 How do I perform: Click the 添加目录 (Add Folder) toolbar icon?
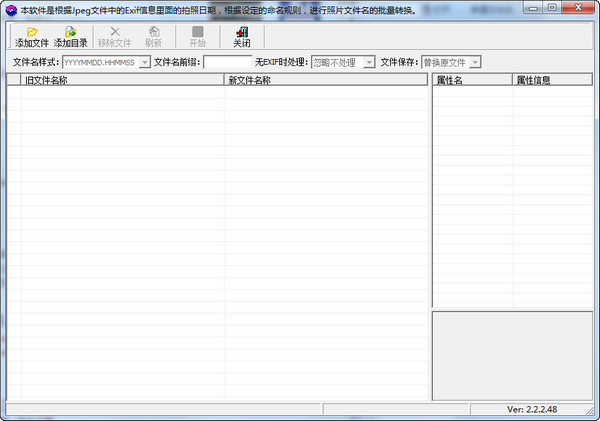pos(72,32)
